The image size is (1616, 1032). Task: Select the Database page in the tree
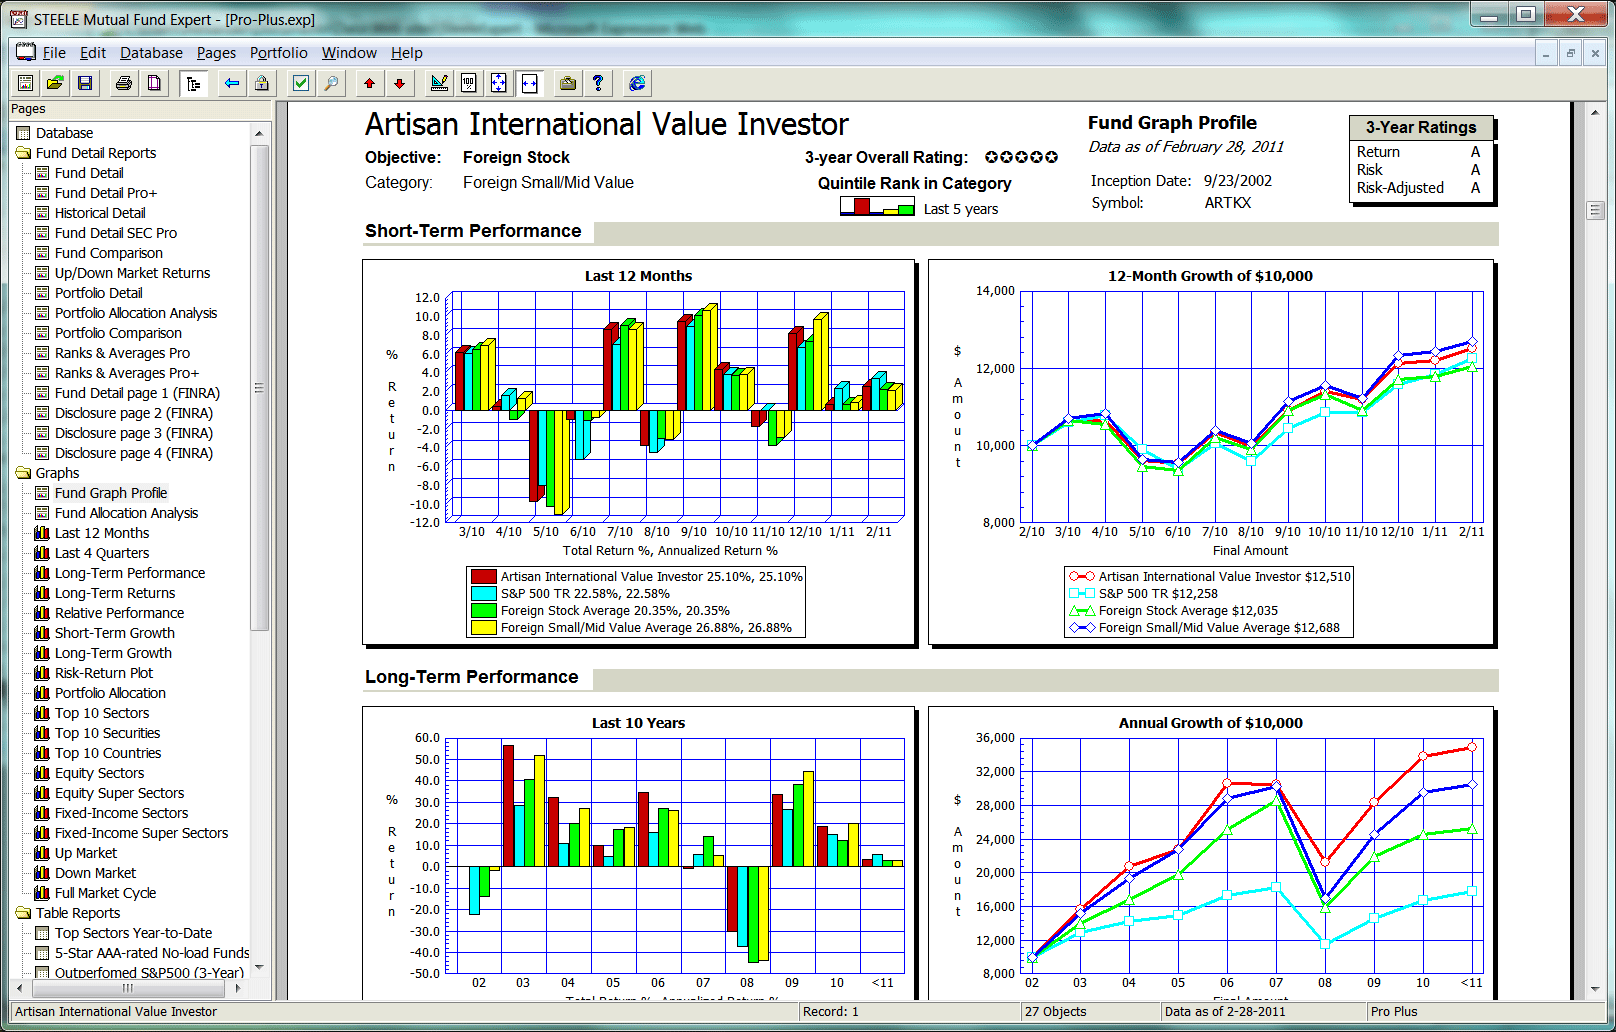pos(64,133)
